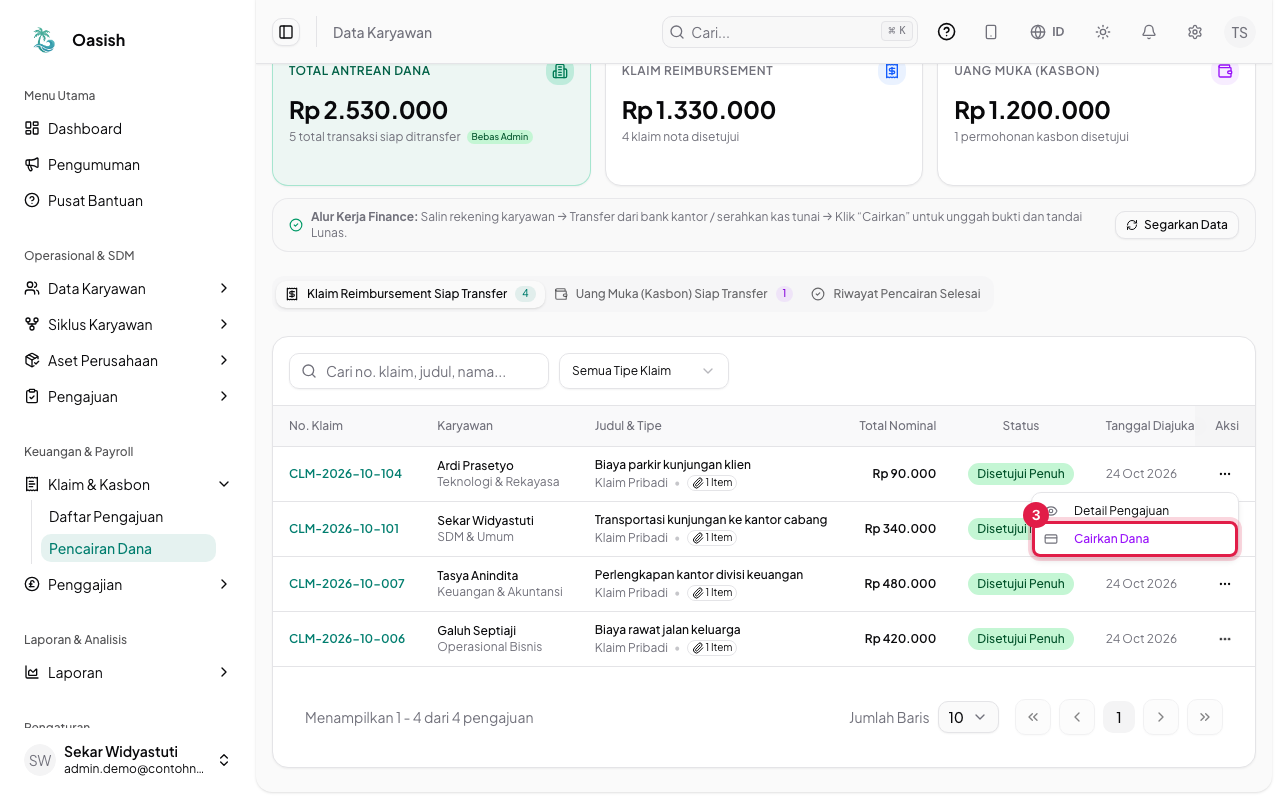1280x800 pixels.
Task: Expand Aset Perusahaan sidebar menu
Action: [128, 360]
